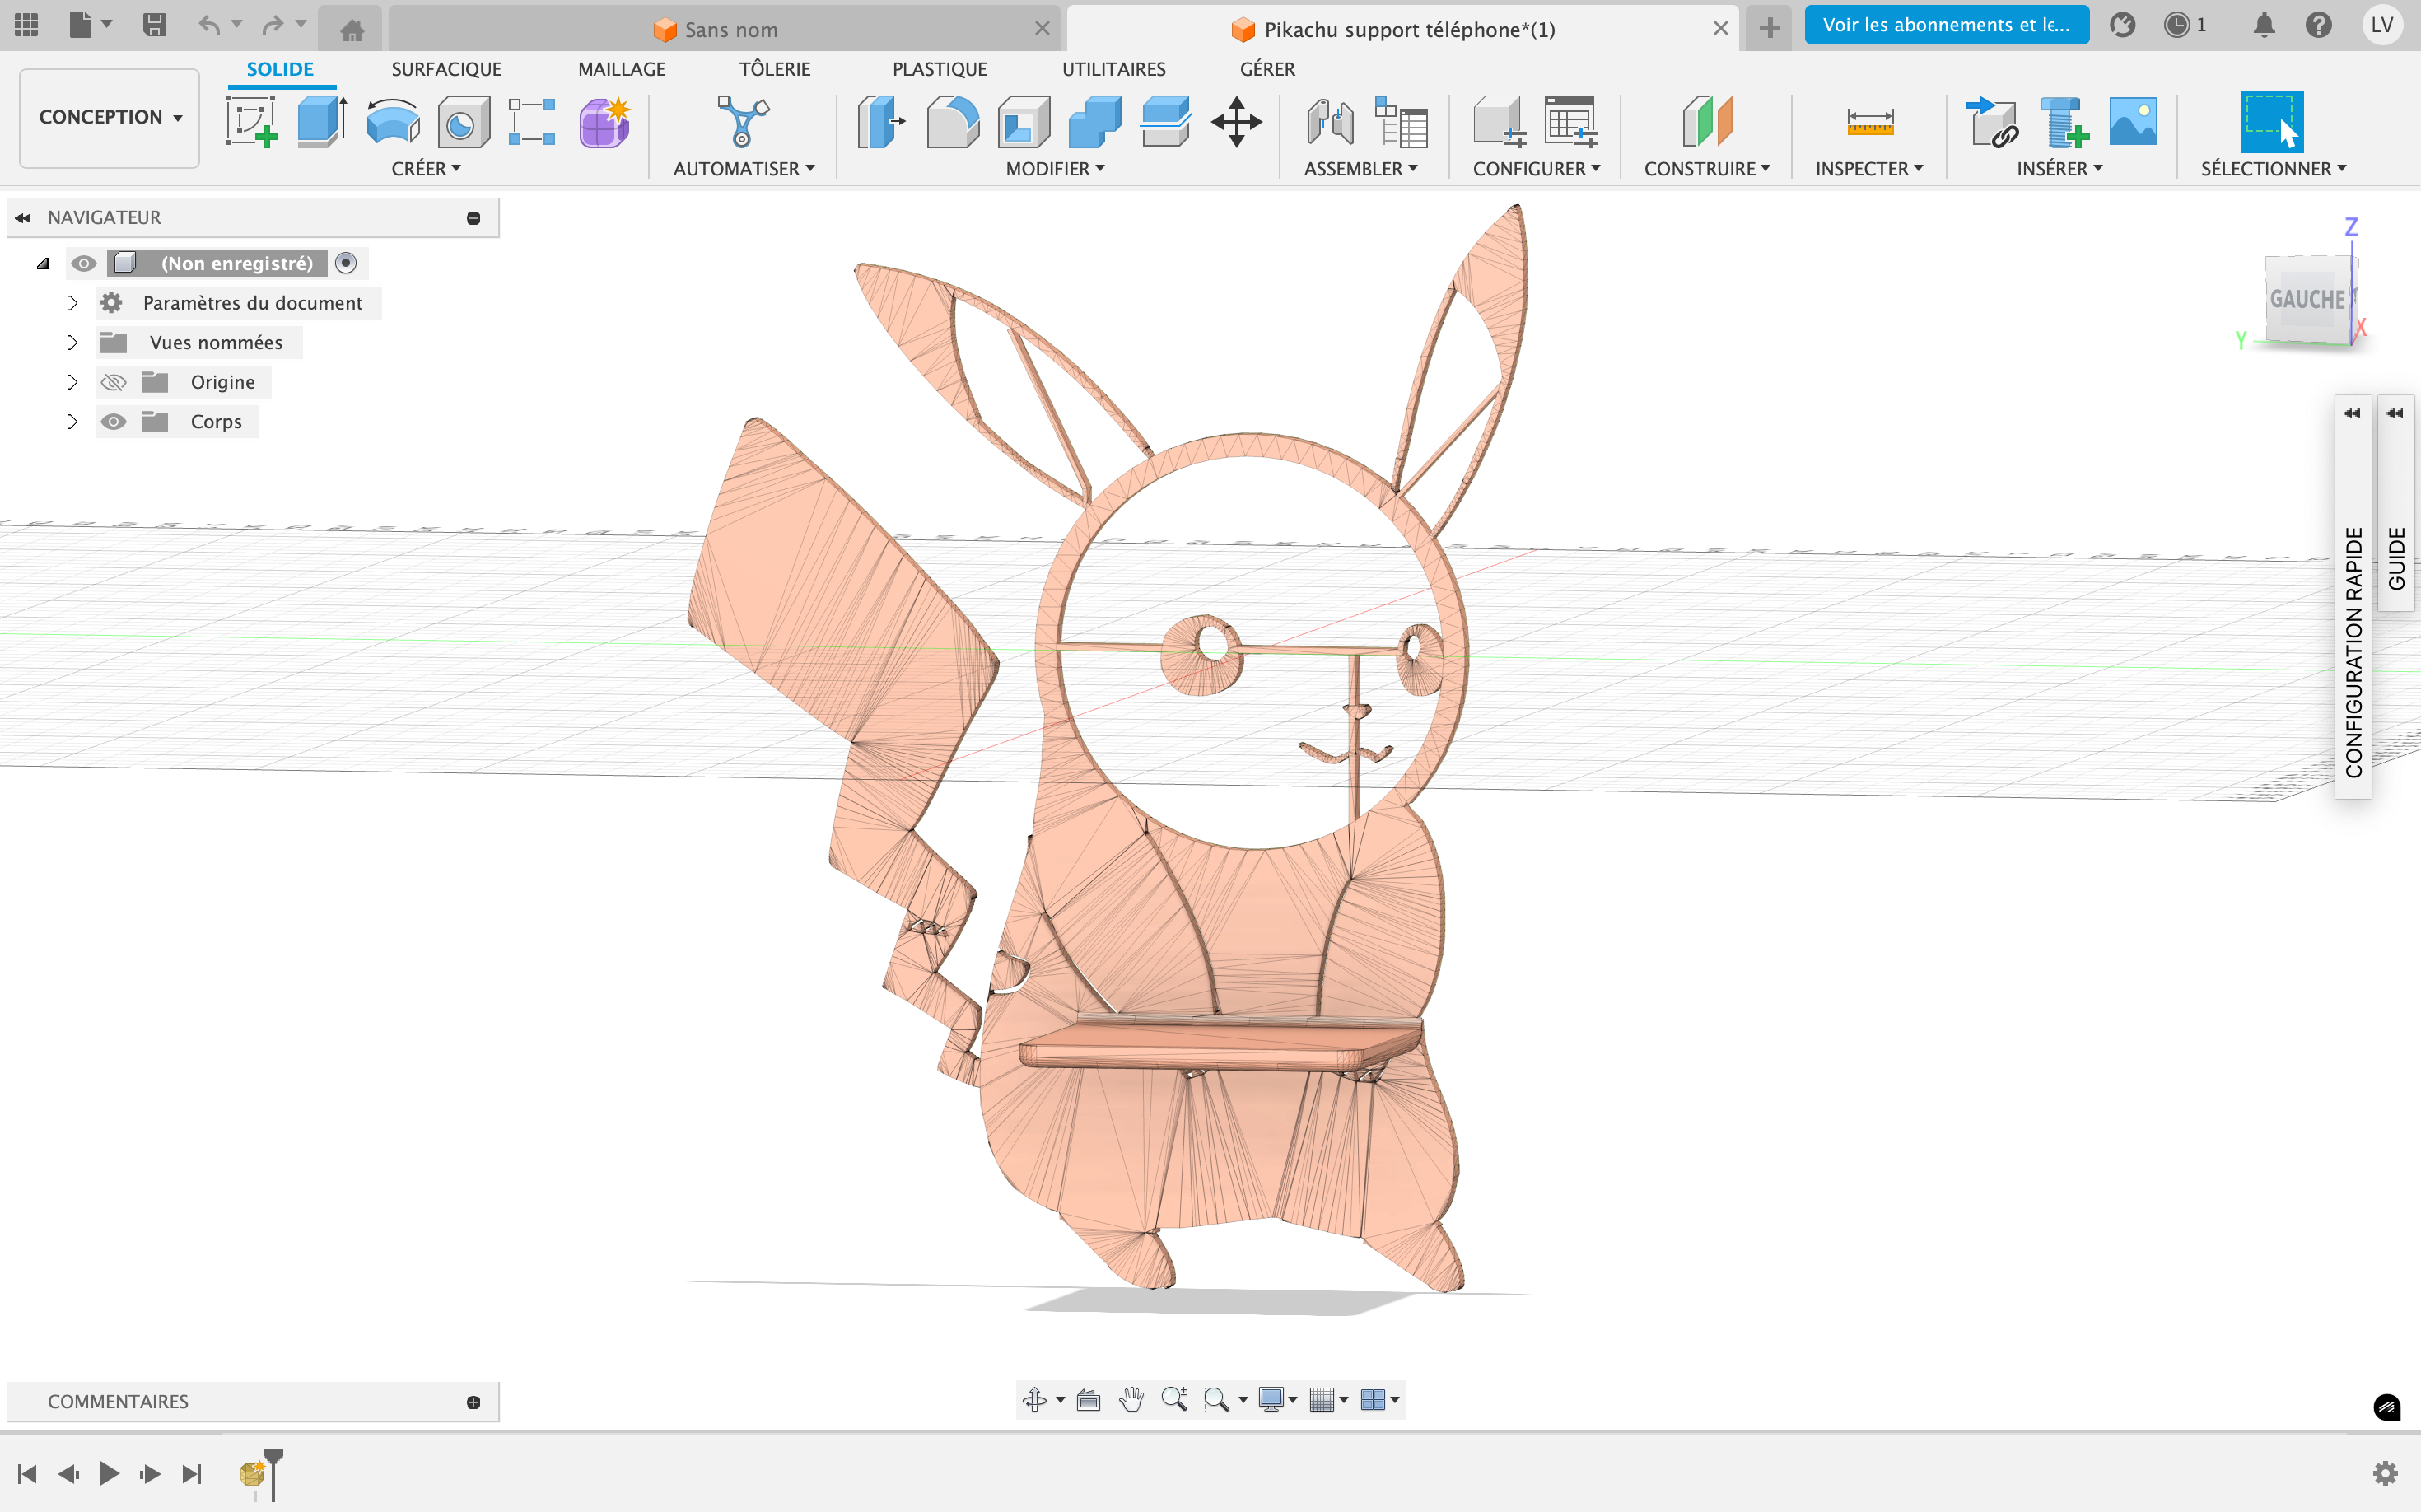Click Voir les abonnements button
2421x1512 pixels.
(1946, 25)
